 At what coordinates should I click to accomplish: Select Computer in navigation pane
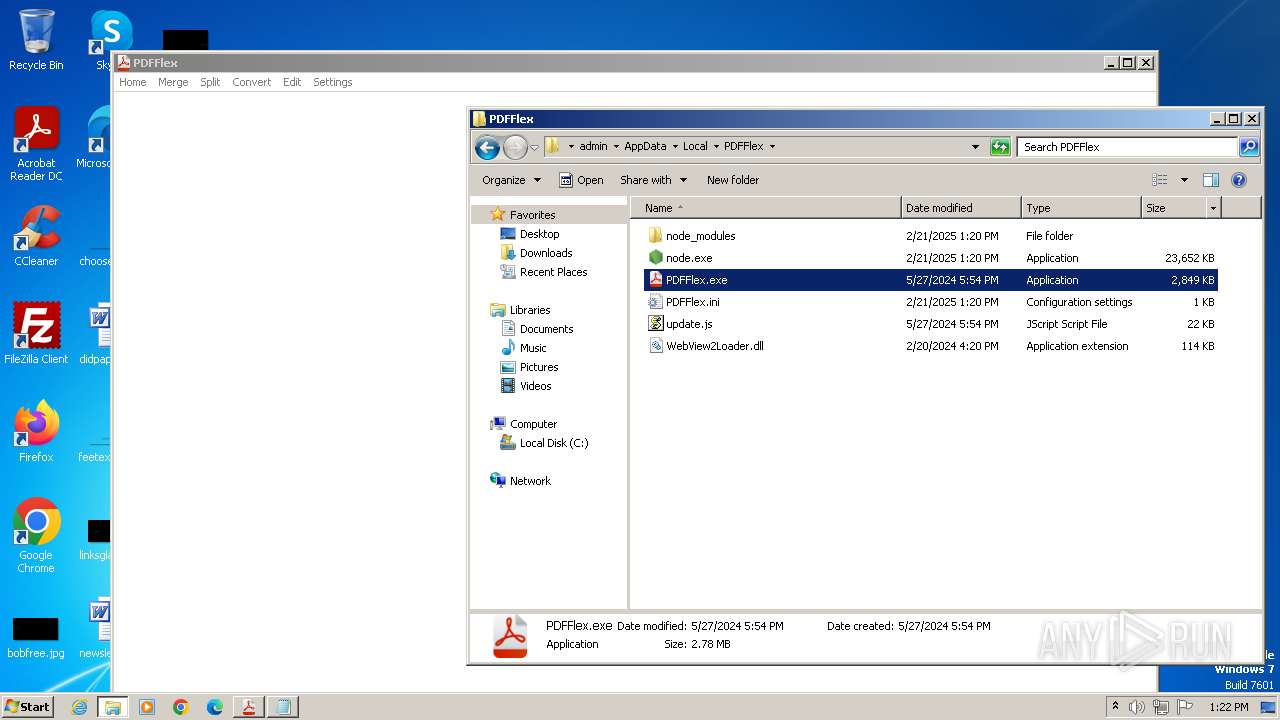[x=533, y=424]
